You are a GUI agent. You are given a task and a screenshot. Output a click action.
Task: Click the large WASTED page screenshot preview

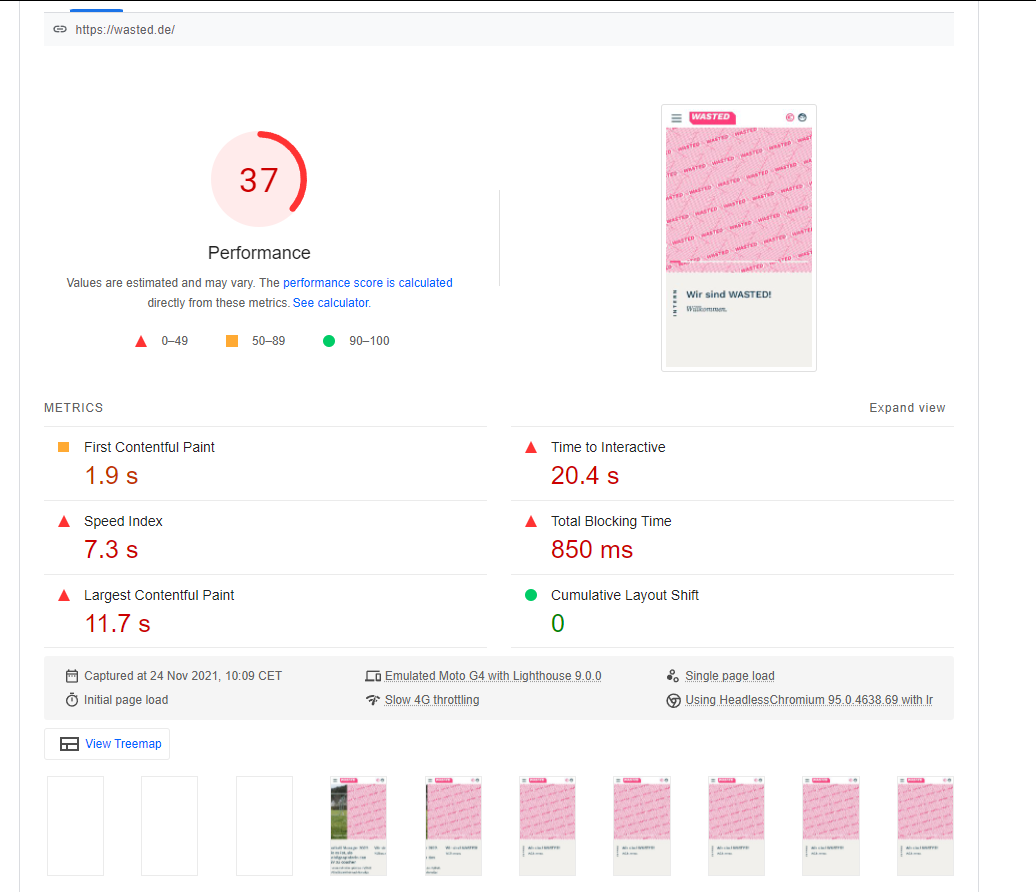(738, 238)
